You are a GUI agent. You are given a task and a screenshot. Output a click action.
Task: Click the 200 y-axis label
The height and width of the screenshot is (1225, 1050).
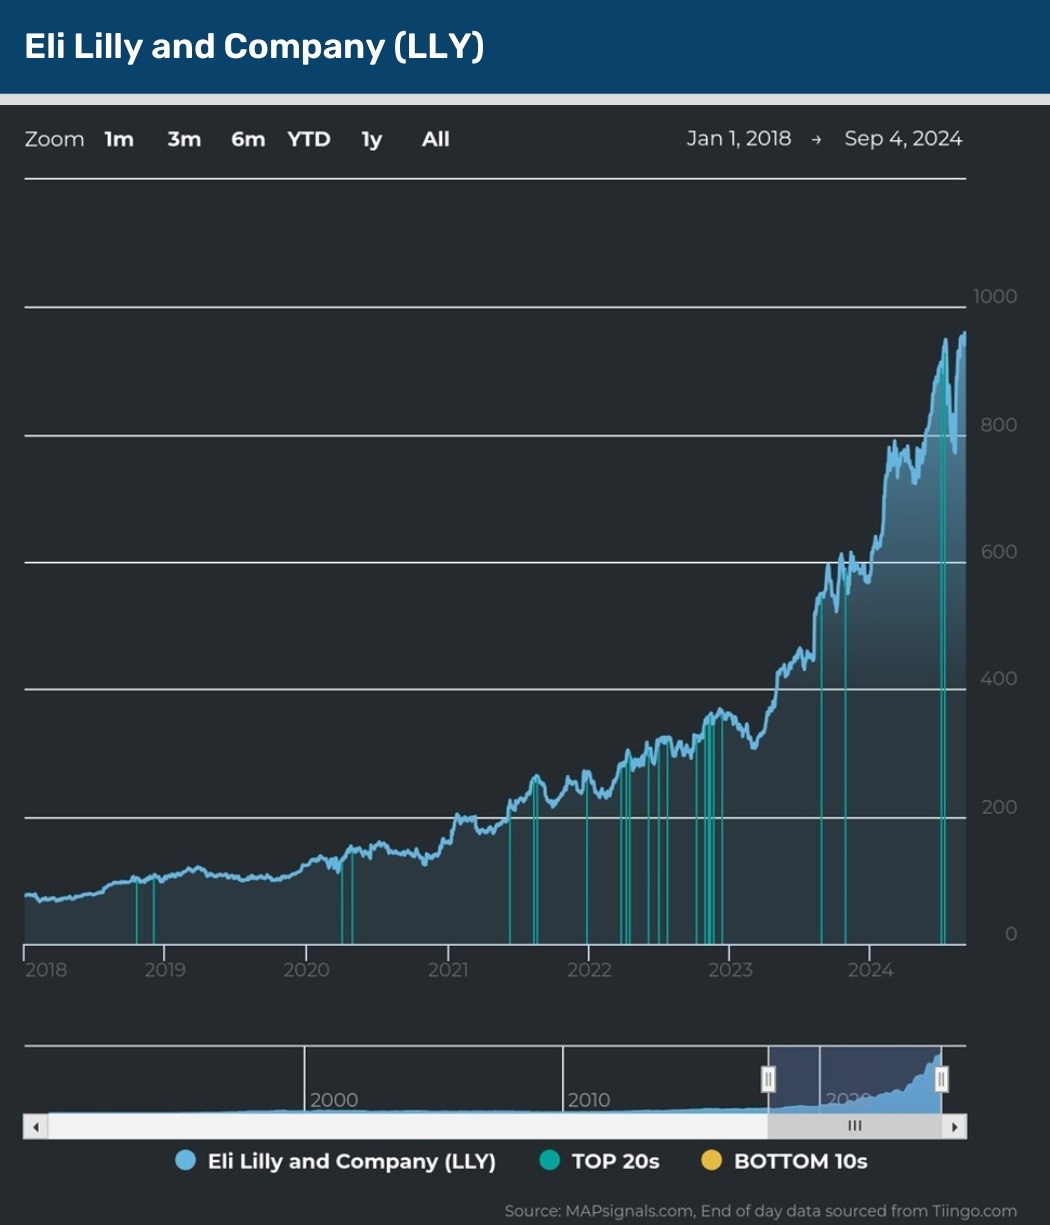pyautogui.click(x=999, y=806)
